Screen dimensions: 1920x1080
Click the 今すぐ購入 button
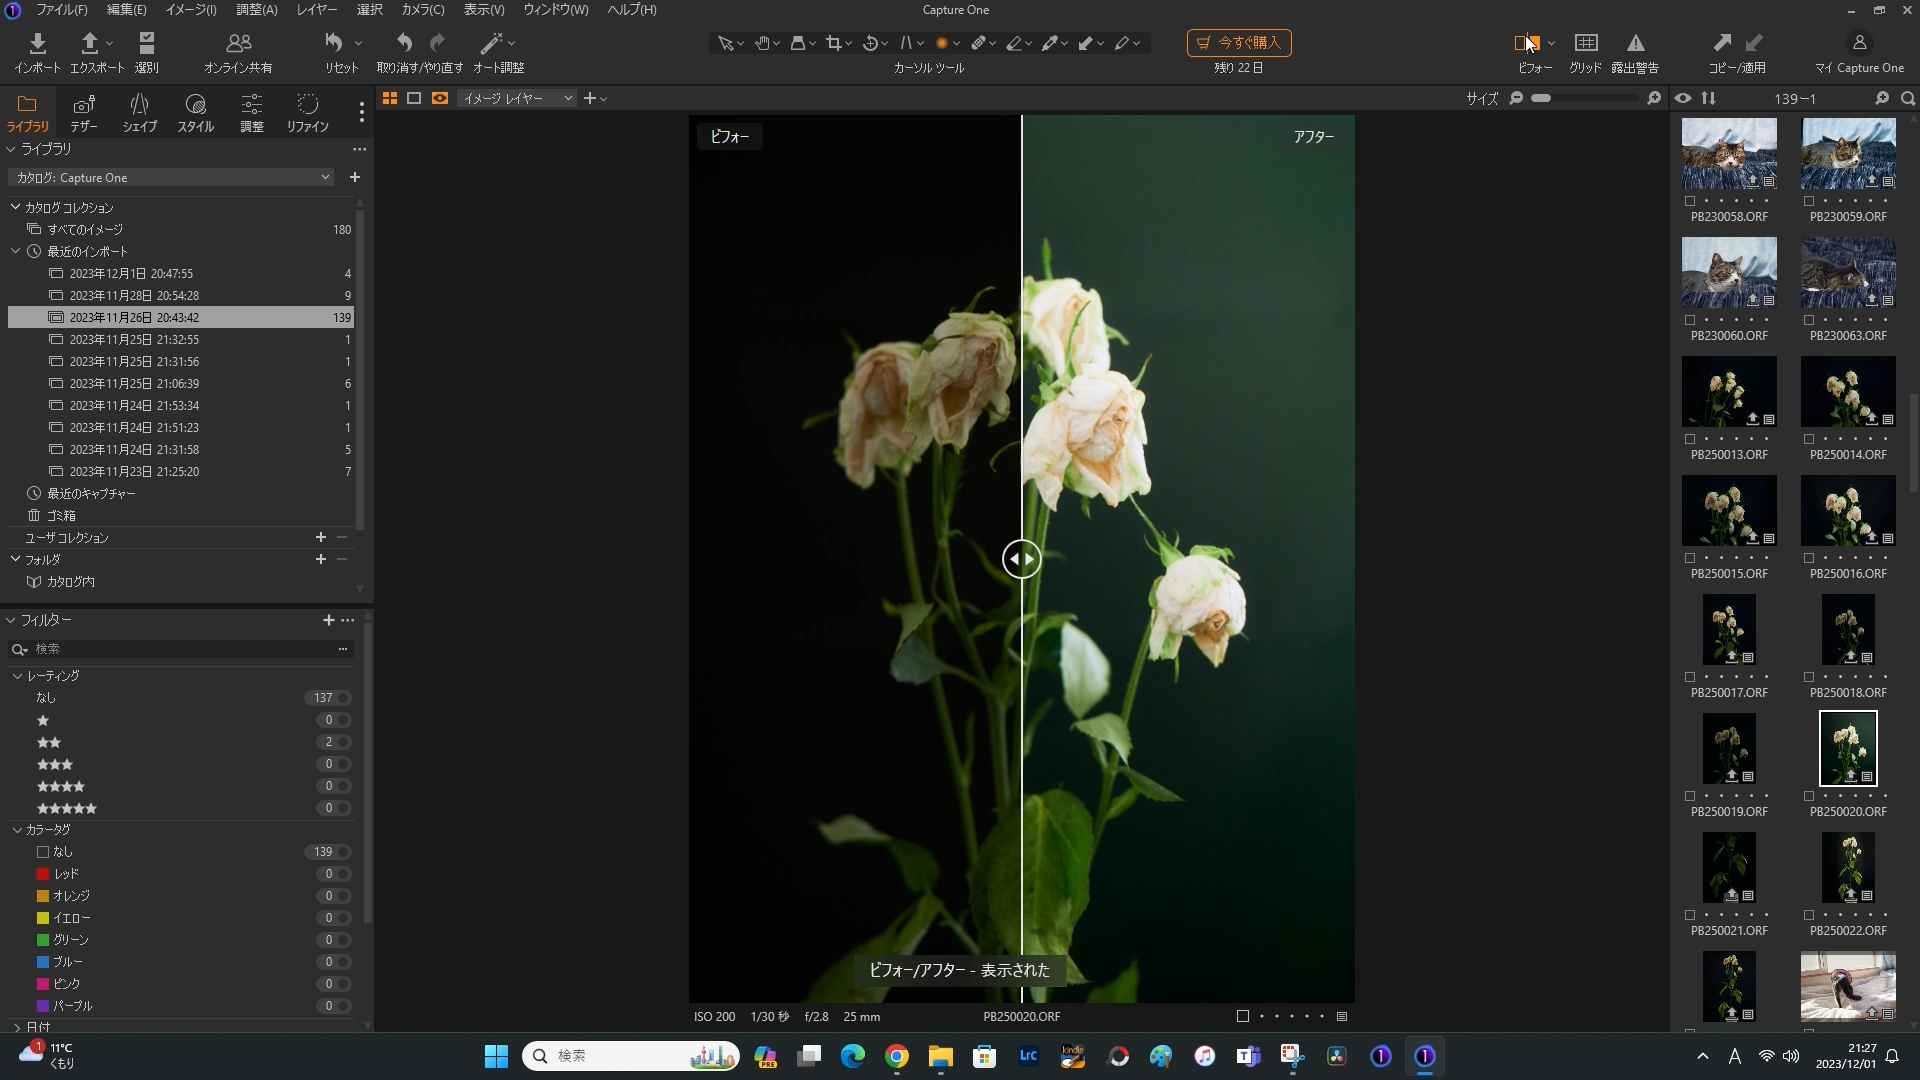click(x=1238, y=42)
